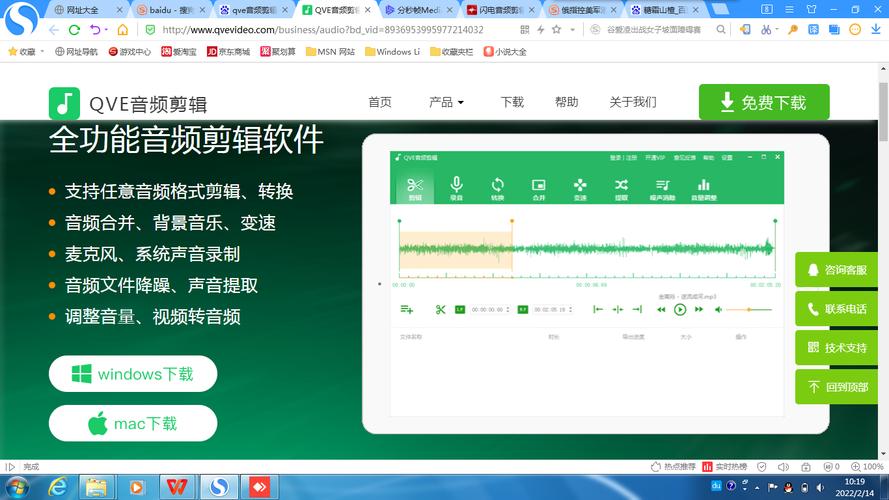Click the 联系电话 side button
889x500 pixels.
click(x=836, y=308)
